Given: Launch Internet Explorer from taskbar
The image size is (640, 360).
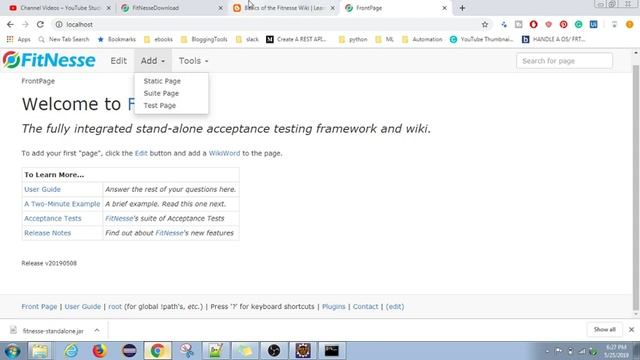Looking at the screenshot, I should (70, 351).
